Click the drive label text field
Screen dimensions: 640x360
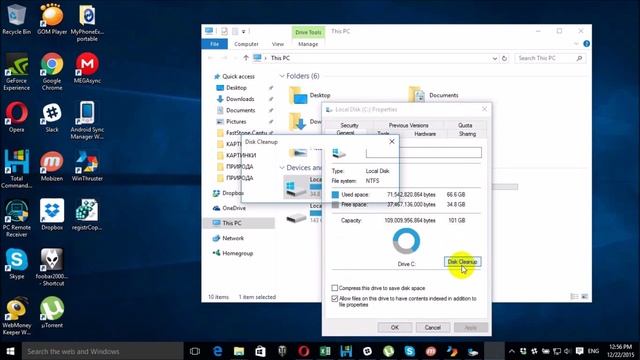424,153
